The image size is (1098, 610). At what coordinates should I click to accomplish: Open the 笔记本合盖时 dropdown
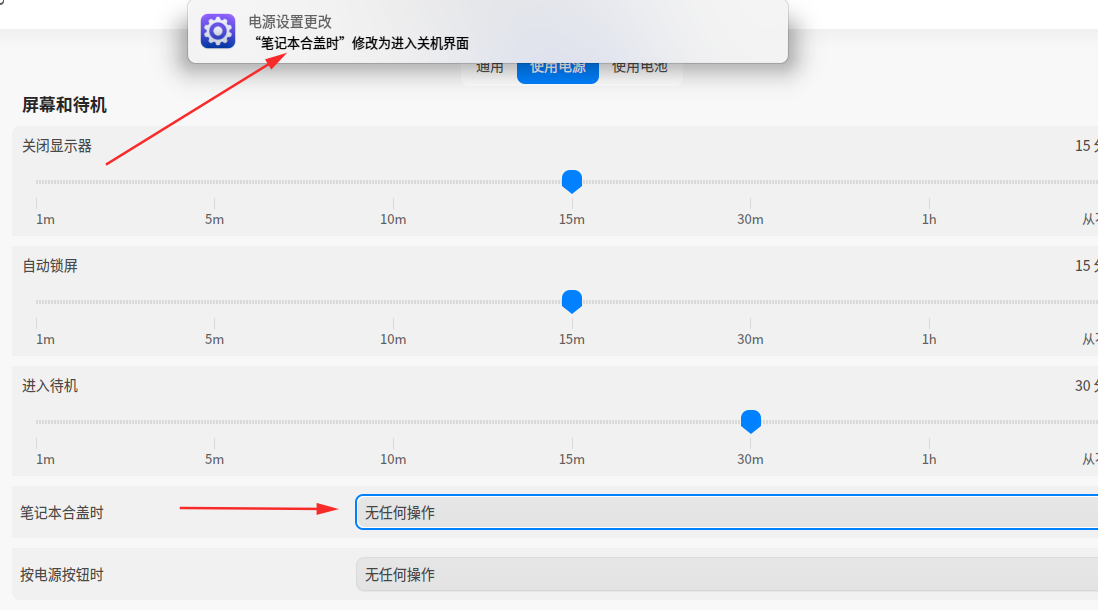pyautogui.click(x=727, y=513)
